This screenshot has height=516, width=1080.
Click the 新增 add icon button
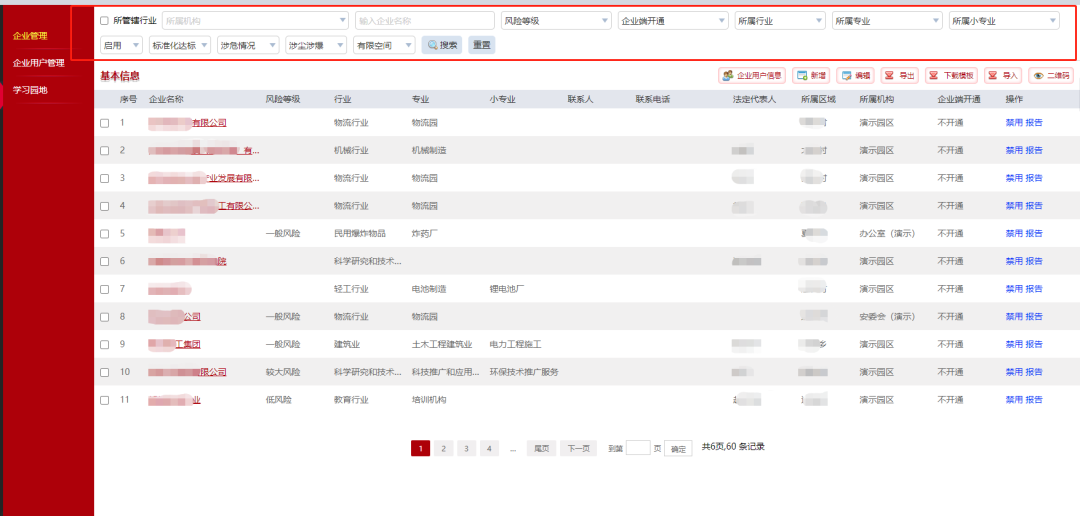[x=811, y=76]
